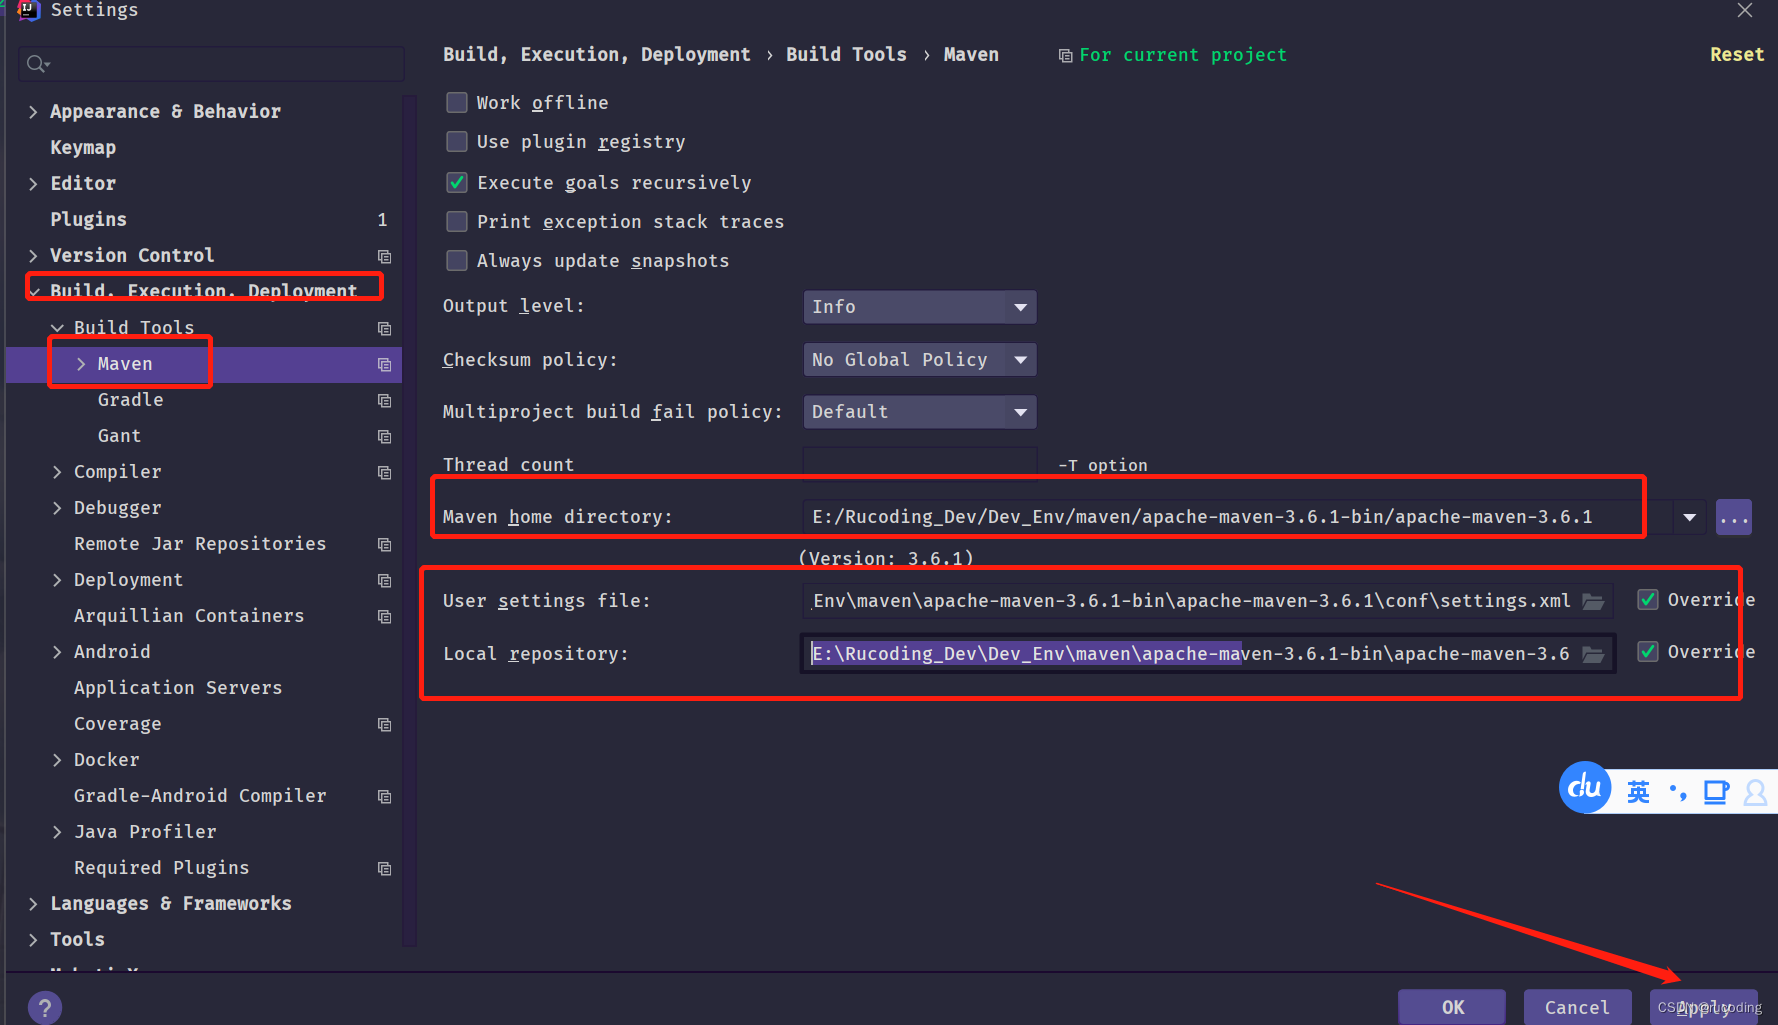Click the project-level icon beside Version Control
This screenshot has height=1025, width=1778.
pos(384,256)
